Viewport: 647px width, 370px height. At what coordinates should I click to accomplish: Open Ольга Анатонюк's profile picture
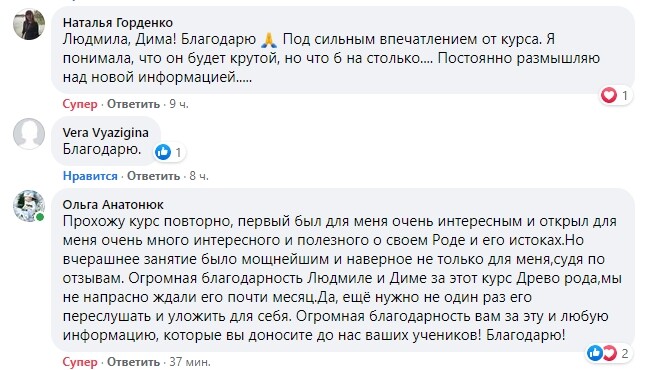(29, 206)
